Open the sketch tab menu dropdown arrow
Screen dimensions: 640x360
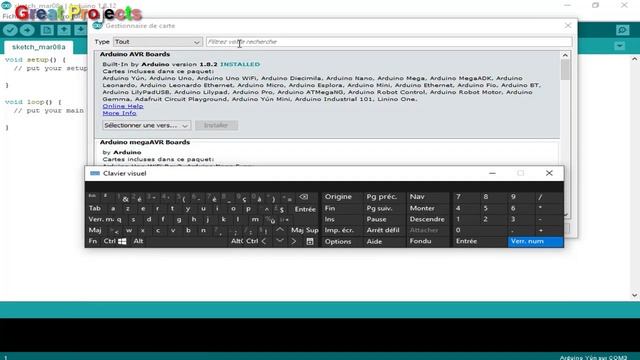point(620,46)
